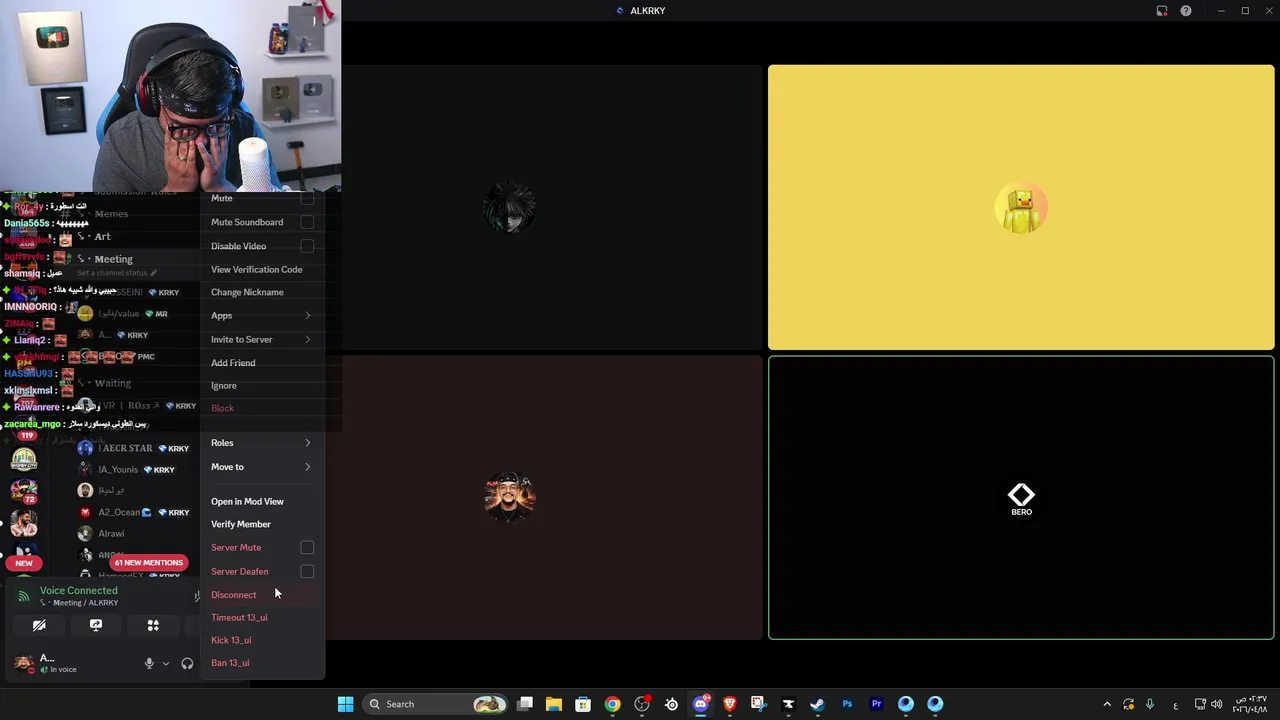1280x720 pixels.
Task: Open Task View from the taskbar
Action: click(525, 704)
